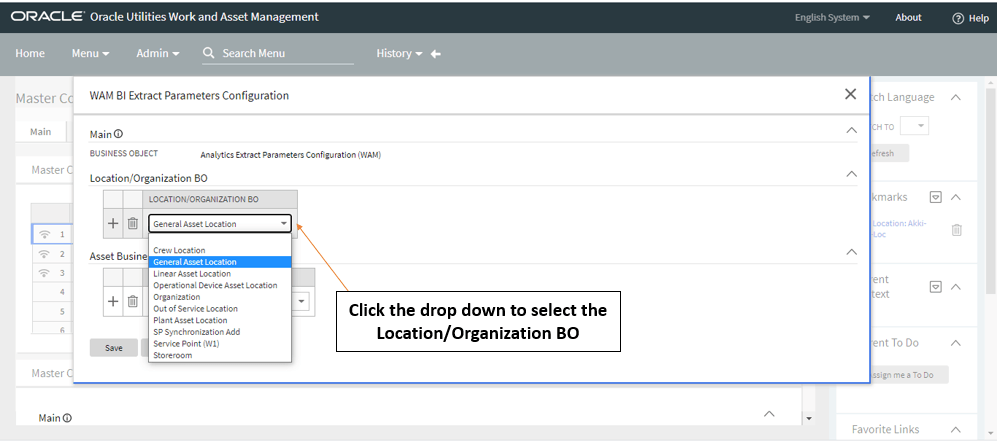Open the Menu dropdown

[90, 53]
